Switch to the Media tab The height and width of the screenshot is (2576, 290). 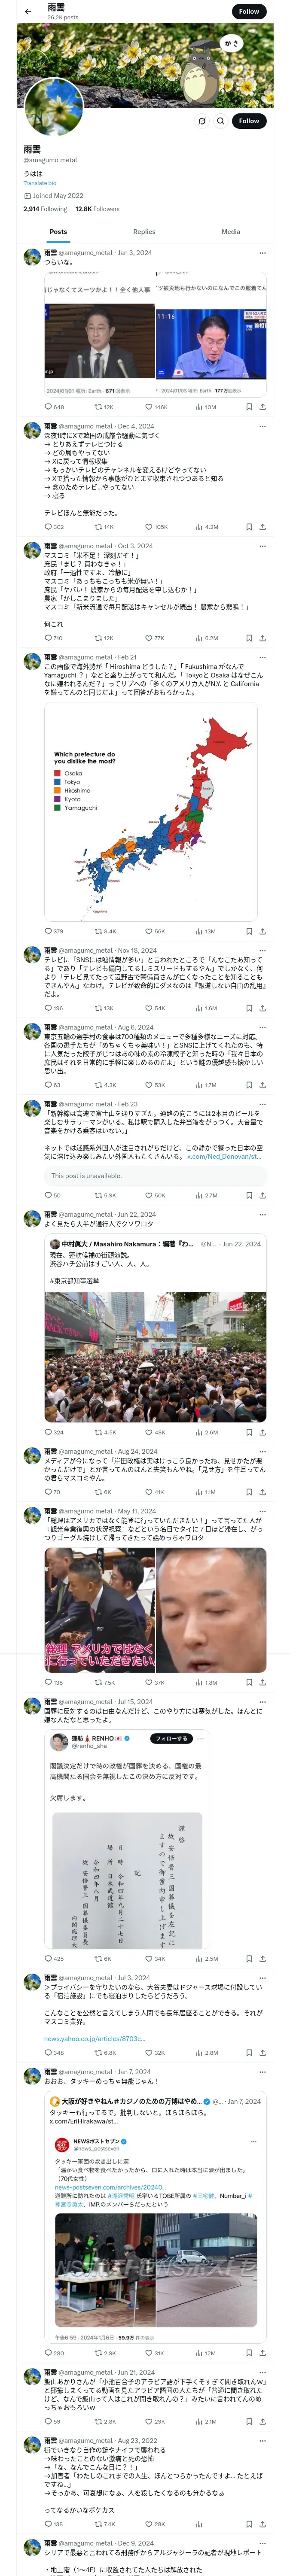(x=231, y=231)
